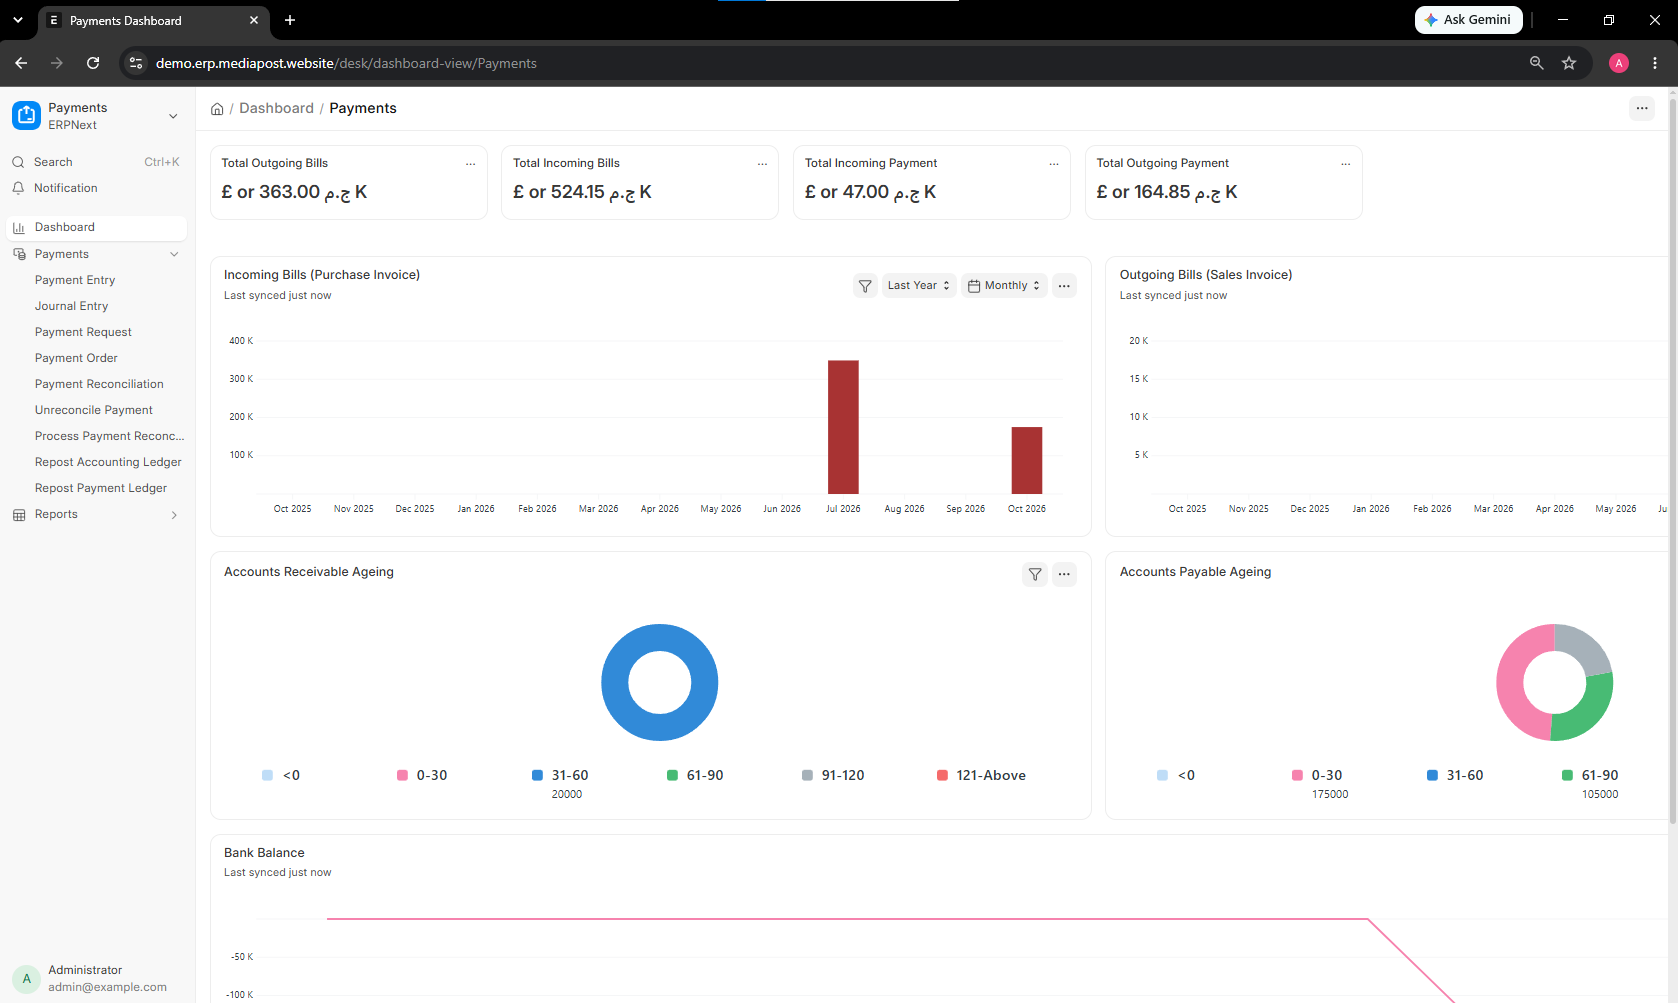Image resolution: width=1678 pixels, height=1003 pixels.
Task: Click Dashboard breadcrumb link
Action: tap(276, 109)
